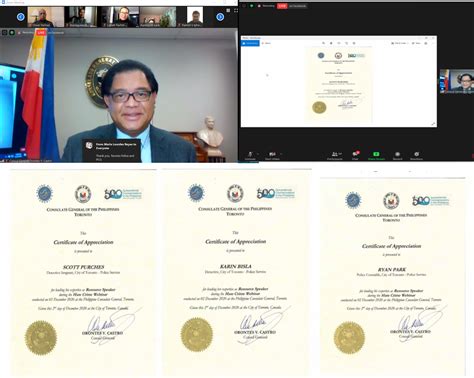This screenshot has width=474, height=378.
Task: Click the red LIVE badge in right Zoom window
Action: point(282,6)
